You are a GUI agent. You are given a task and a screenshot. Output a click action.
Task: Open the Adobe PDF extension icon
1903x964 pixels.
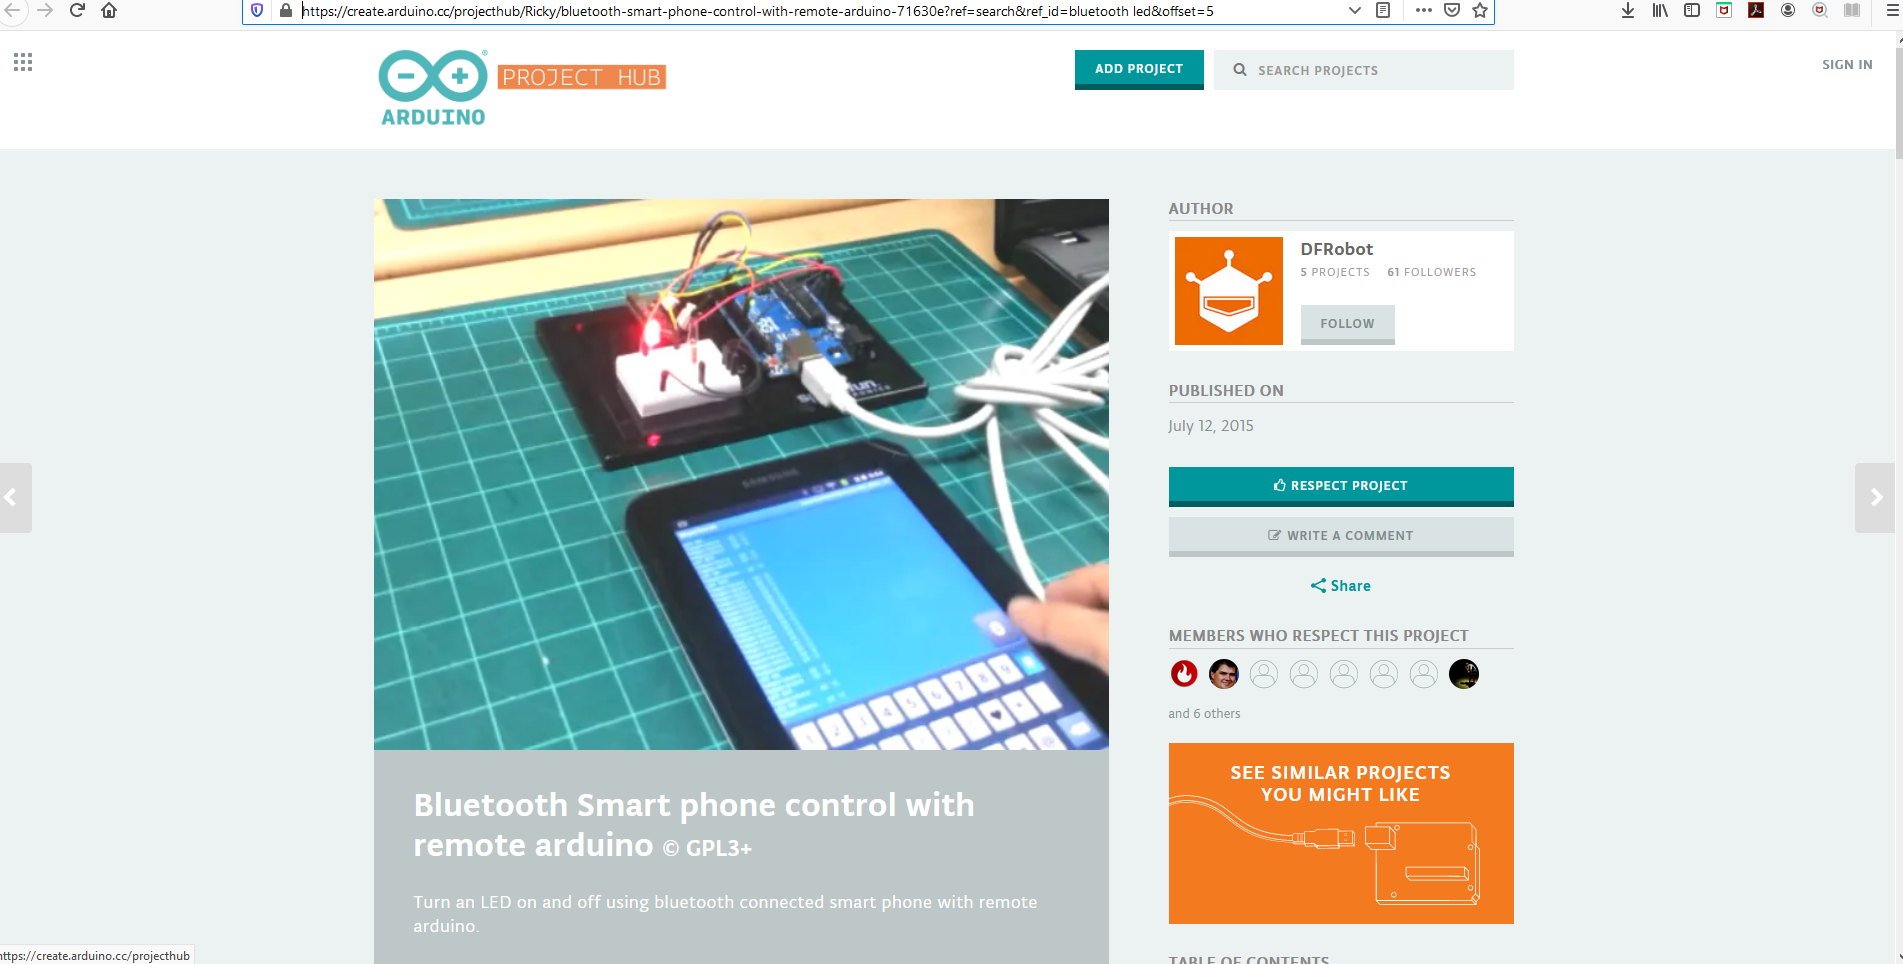[x=1756, y=10]
